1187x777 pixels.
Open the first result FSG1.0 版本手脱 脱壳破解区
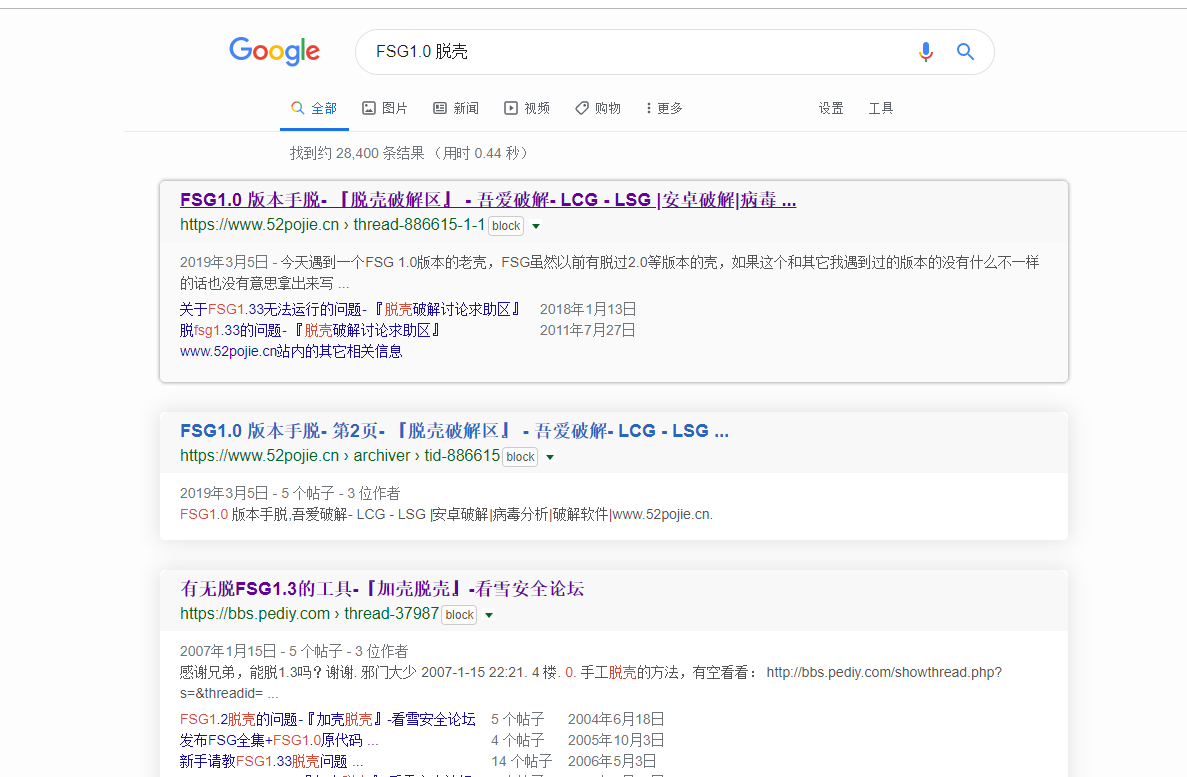(488, 200)
